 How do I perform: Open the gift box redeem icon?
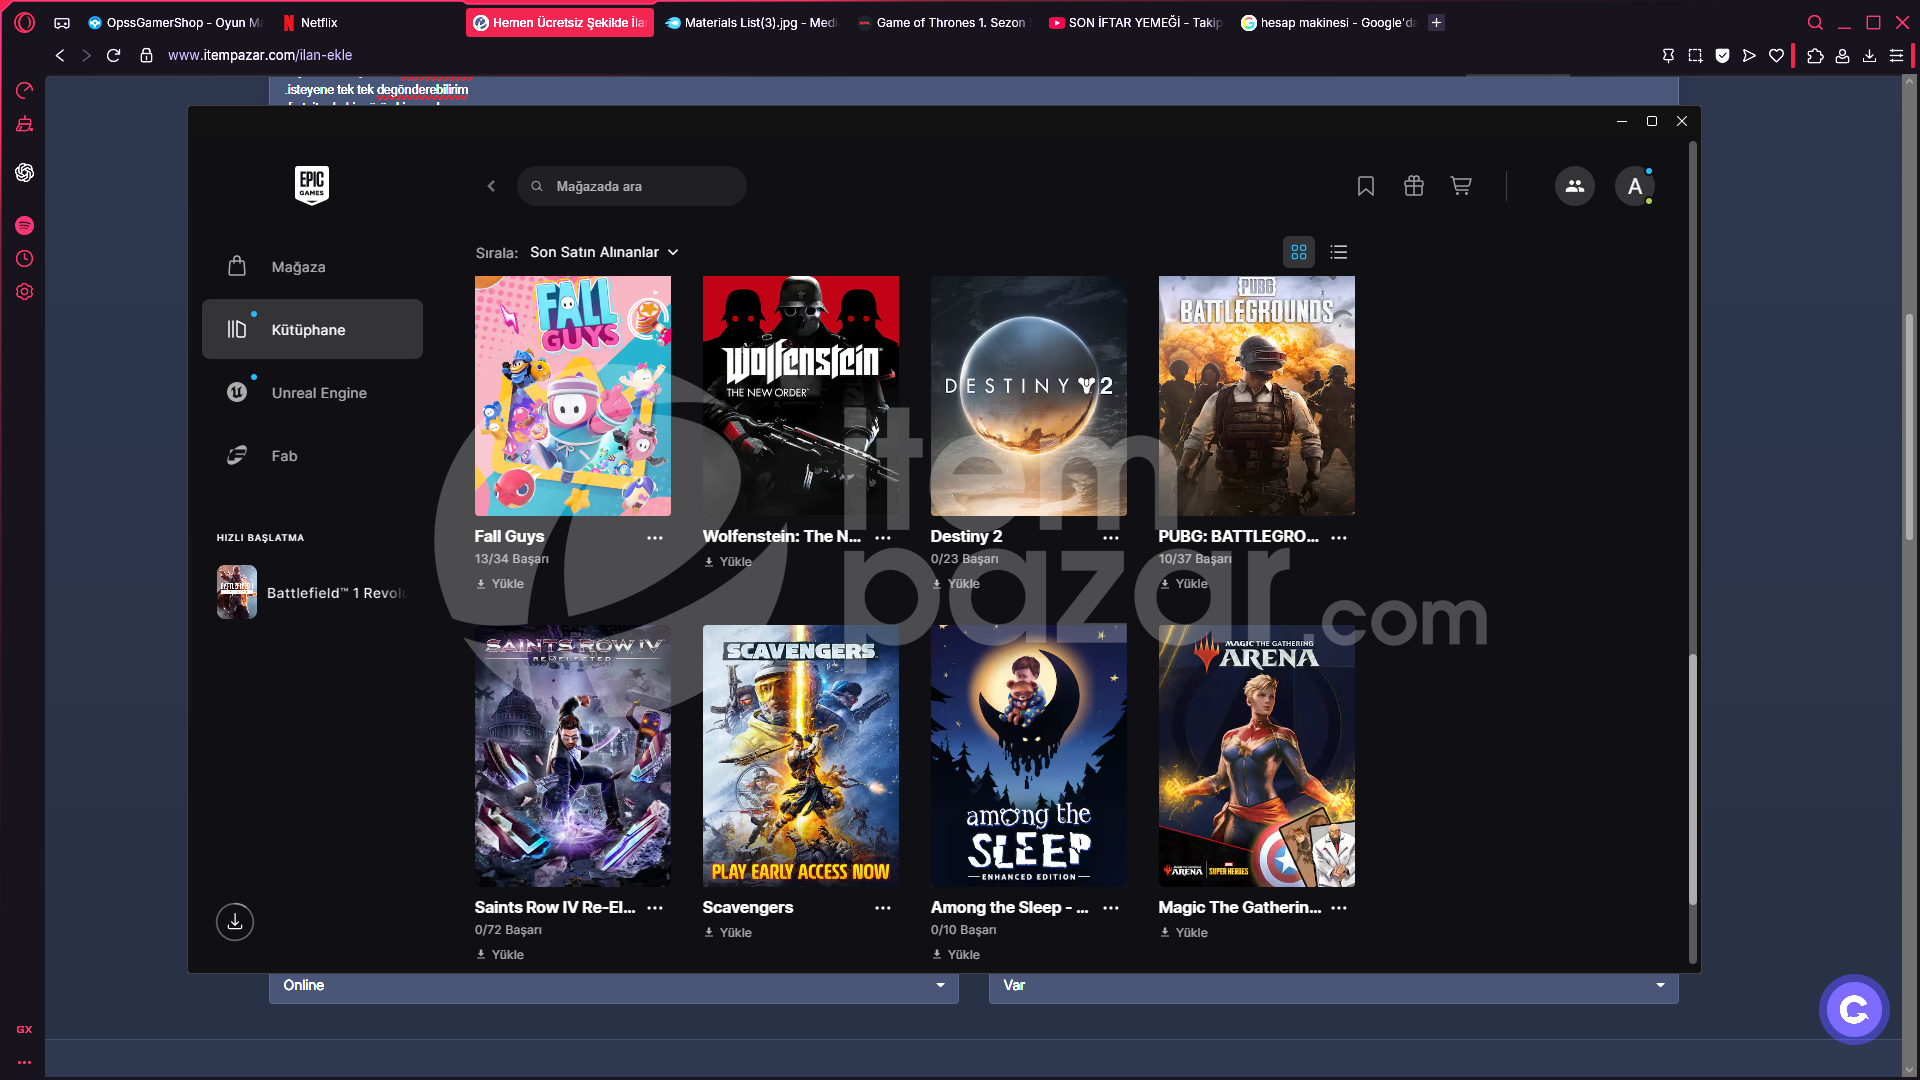[x=1414, y=186]
